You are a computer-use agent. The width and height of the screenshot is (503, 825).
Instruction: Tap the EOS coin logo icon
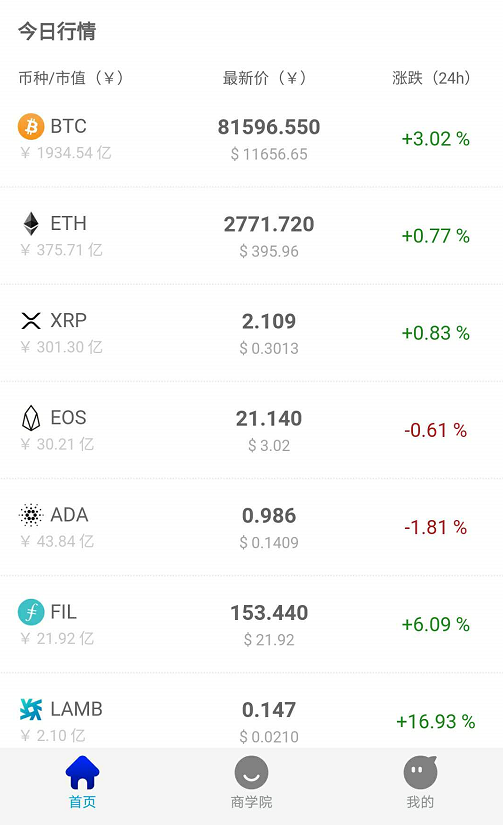click(x=31, y=418)
